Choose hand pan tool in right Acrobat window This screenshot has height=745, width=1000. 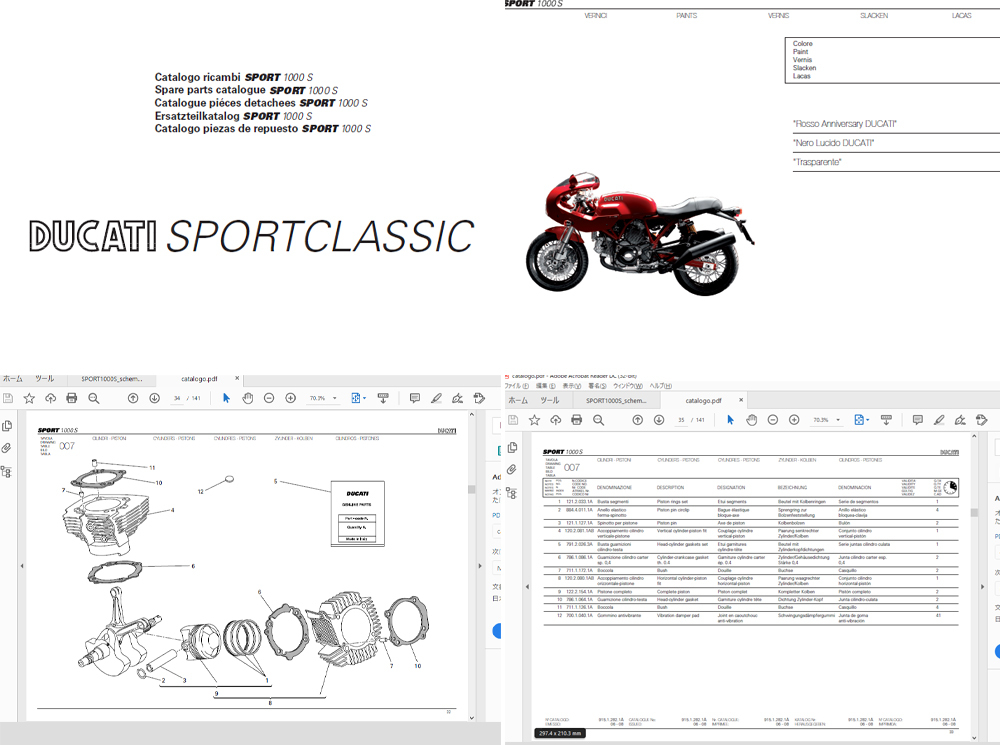pos(752,420)
